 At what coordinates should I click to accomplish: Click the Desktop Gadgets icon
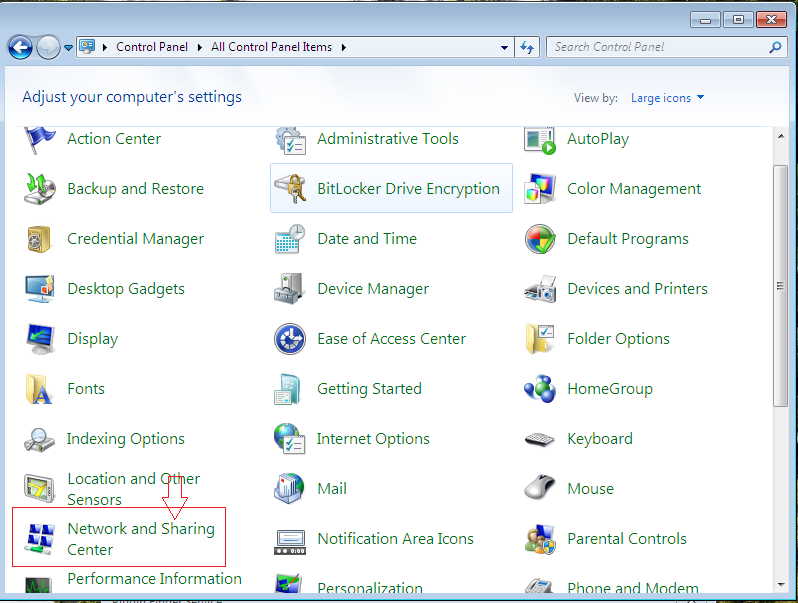(39, 289)
